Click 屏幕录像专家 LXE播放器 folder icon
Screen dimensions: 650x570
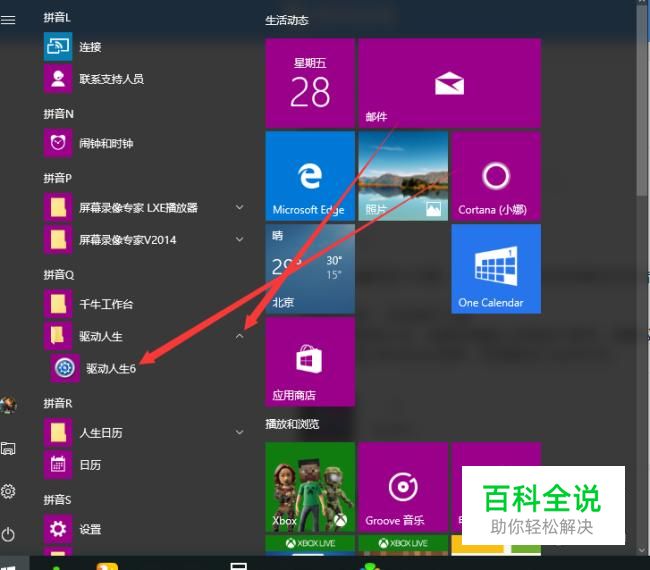pos(58,207)
